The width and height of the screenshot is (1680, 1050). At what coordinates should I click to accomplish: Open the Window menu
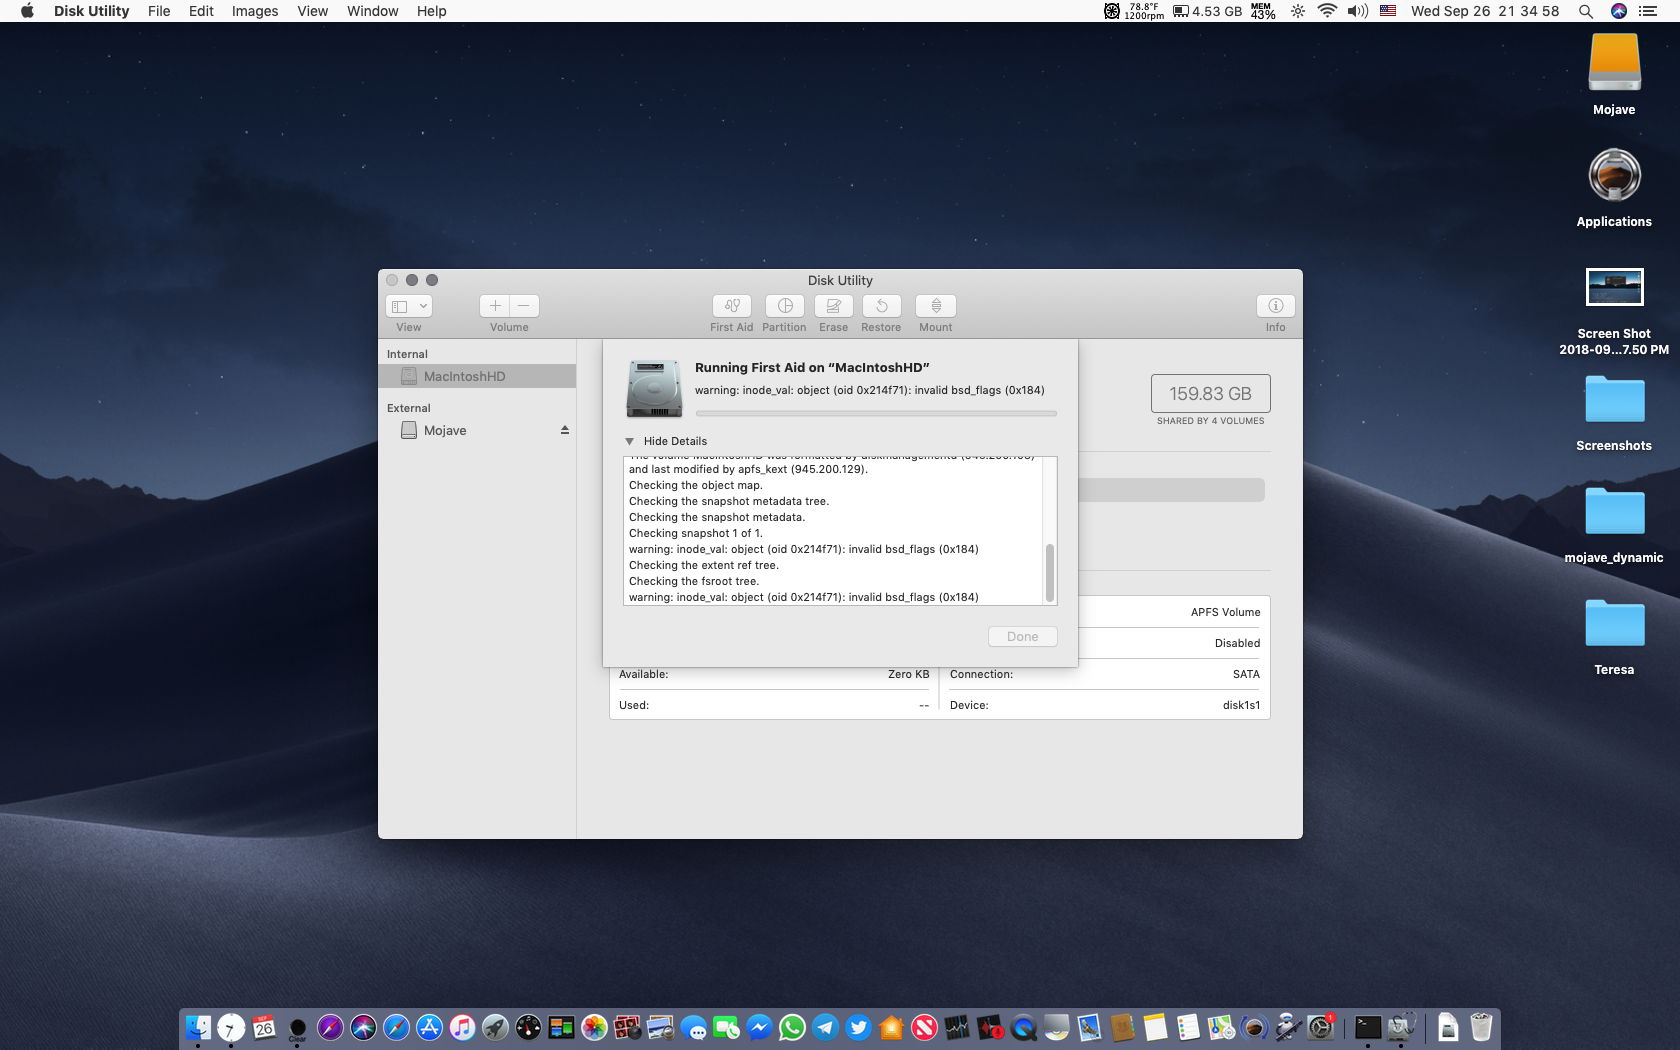click(372, 11)
